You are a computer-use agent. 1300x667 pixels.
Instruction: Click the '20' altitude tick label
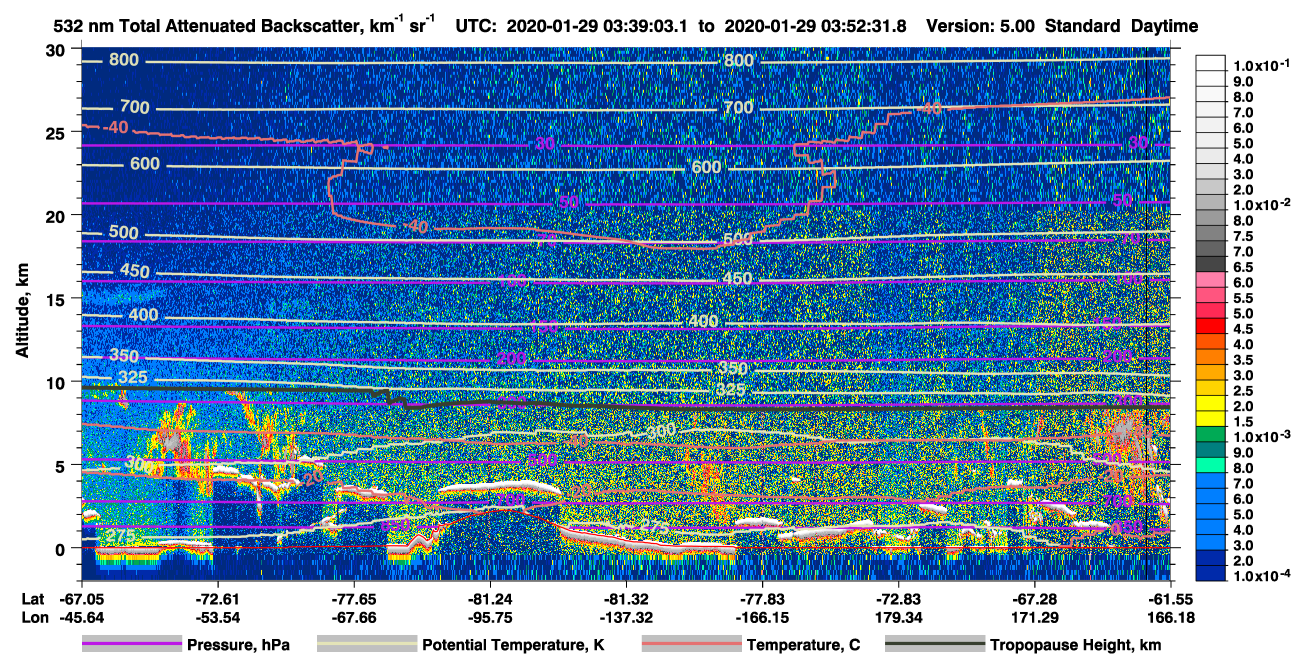[x=57, y=215]
